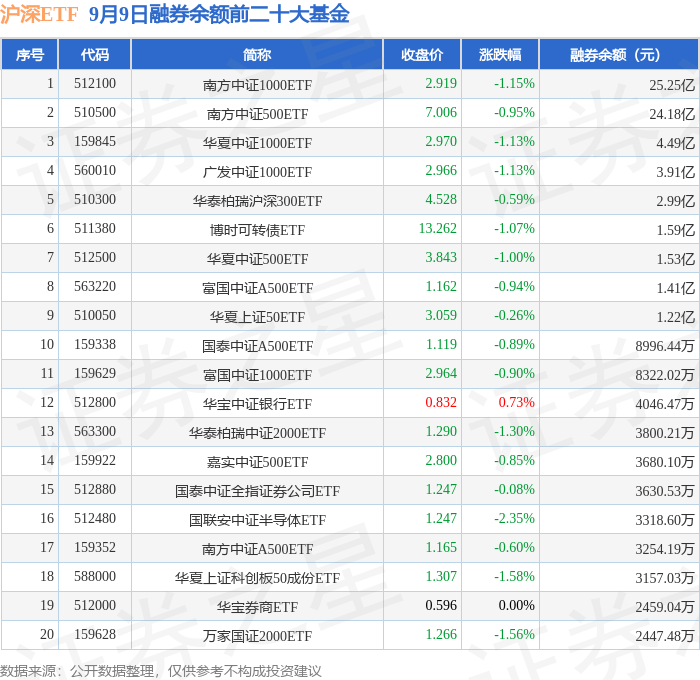Image resolution: width=700 pixels, height=680 pixels.
Task: Select the fund name 华泰柏瑞中证2000ETF
Action: click(257, 433)
